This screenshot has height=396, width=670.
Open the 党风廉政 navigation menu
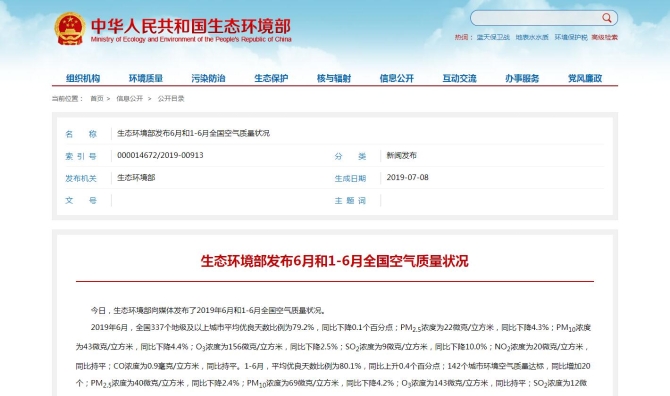click(x=585, y=78)
